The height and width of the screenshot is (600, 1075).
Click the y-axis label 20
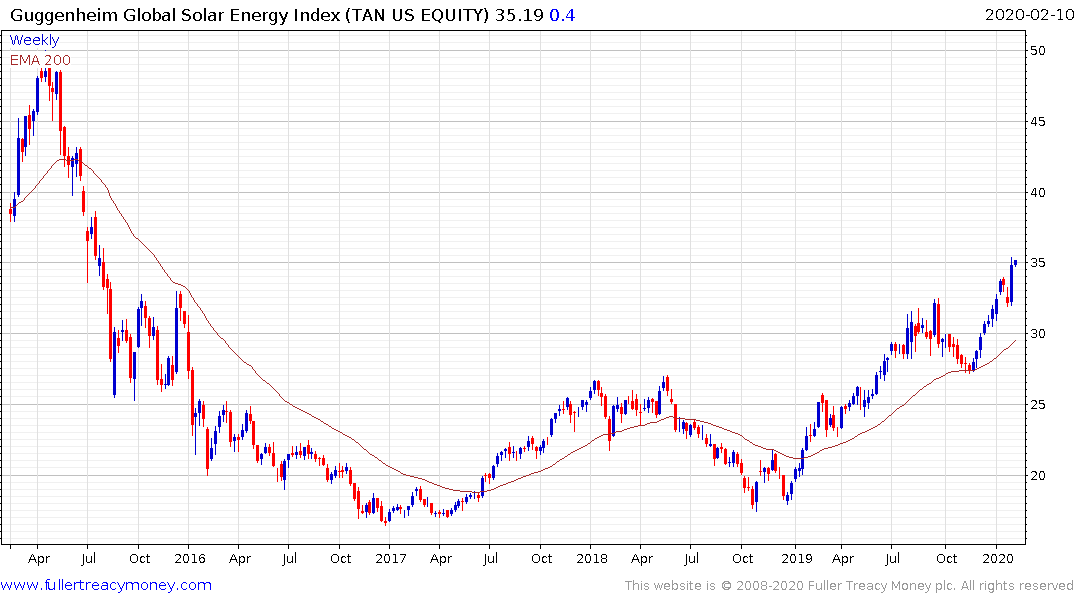(x=1037, y=476)
